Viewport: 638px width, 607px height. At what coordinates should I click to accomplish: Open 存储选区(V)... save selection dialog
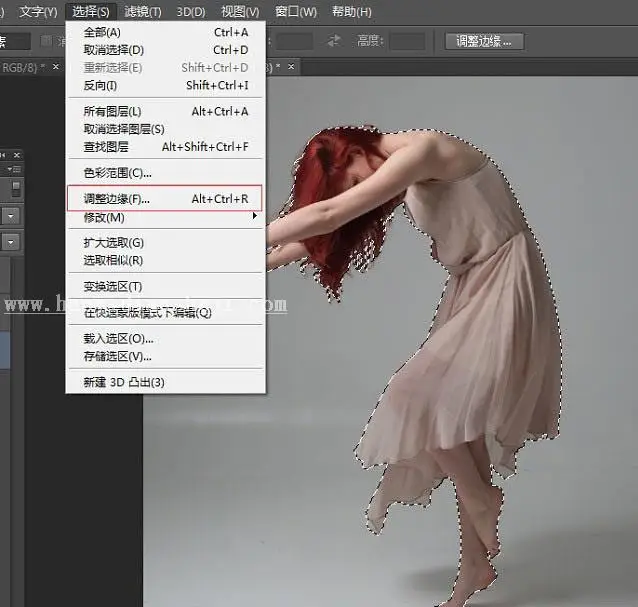click(x=166, y=356)
